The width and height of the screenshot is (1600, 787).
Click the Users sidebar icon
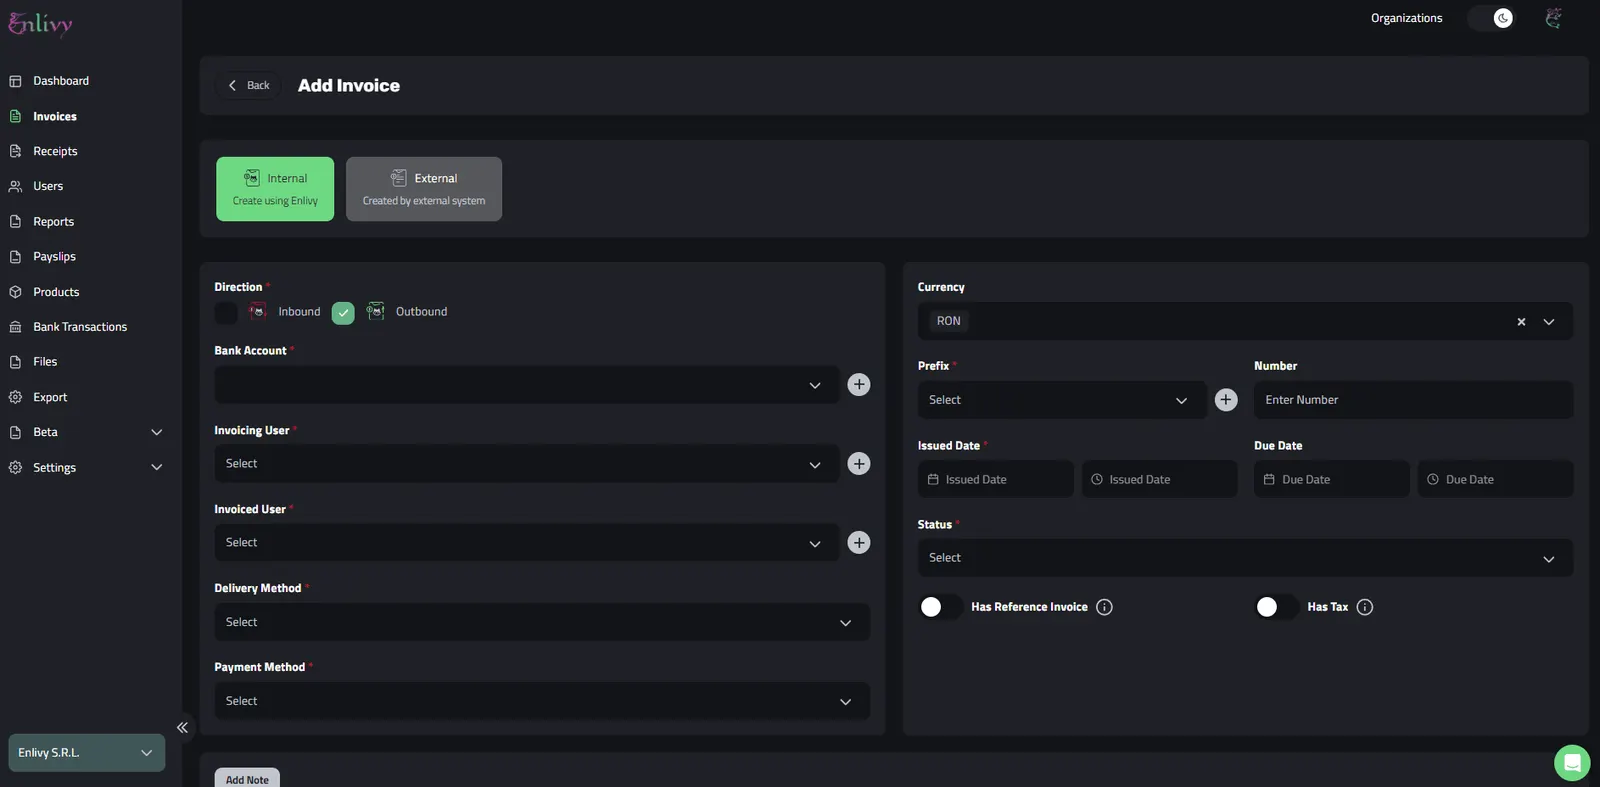click(15, 186)
